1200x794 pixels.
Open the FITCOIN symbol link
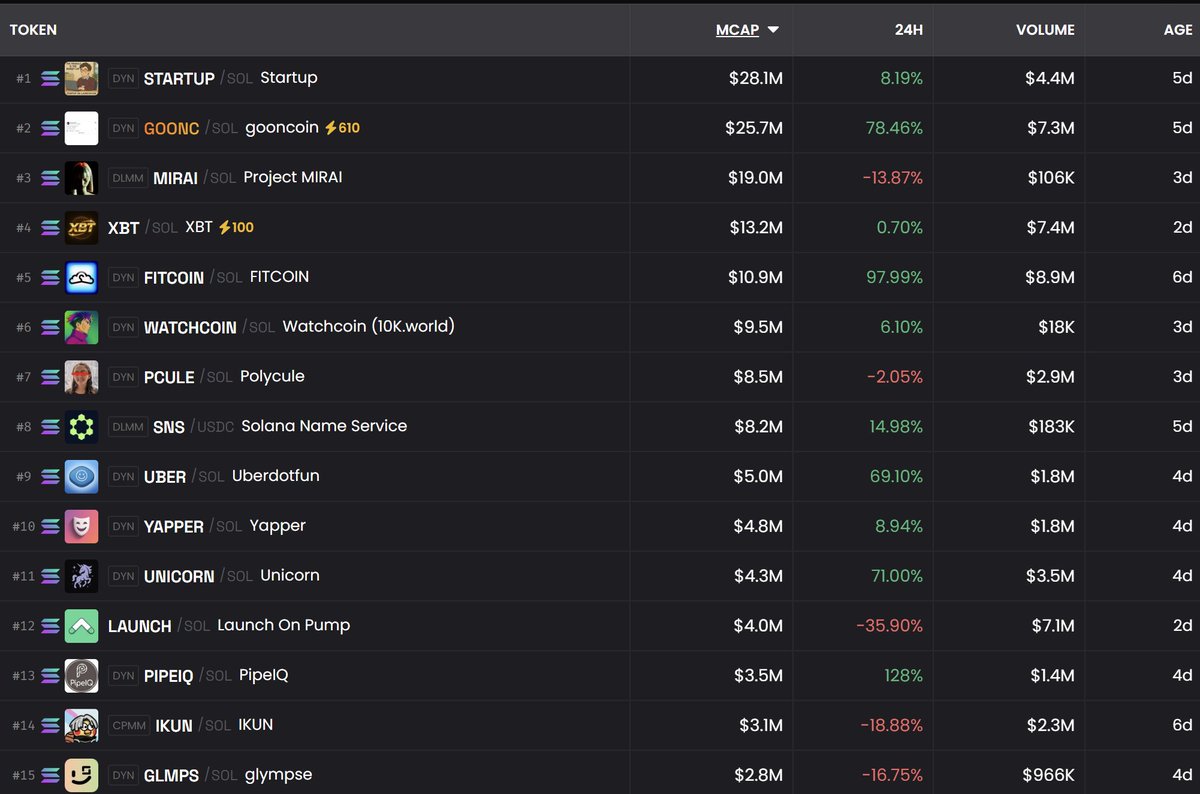(174, 277)
